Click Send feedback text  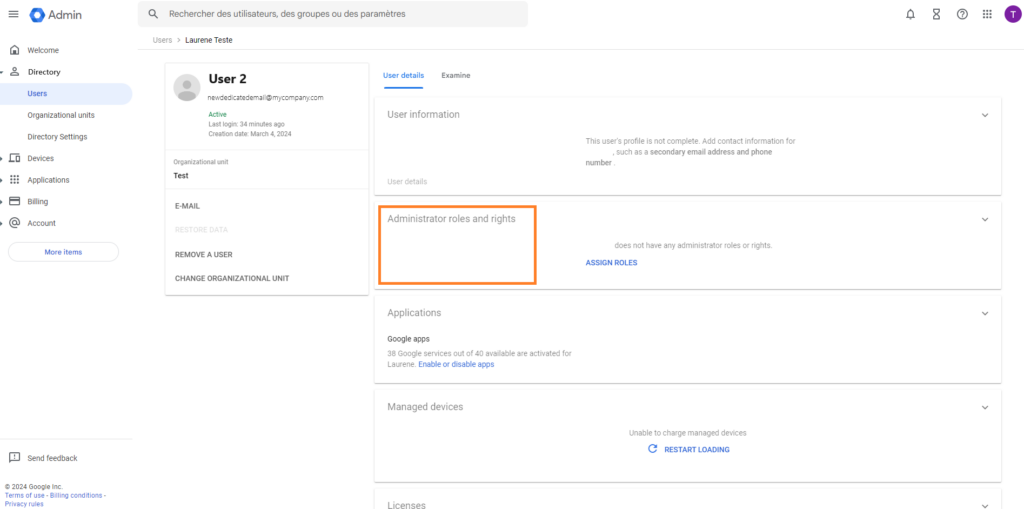[x=52, y=458]
